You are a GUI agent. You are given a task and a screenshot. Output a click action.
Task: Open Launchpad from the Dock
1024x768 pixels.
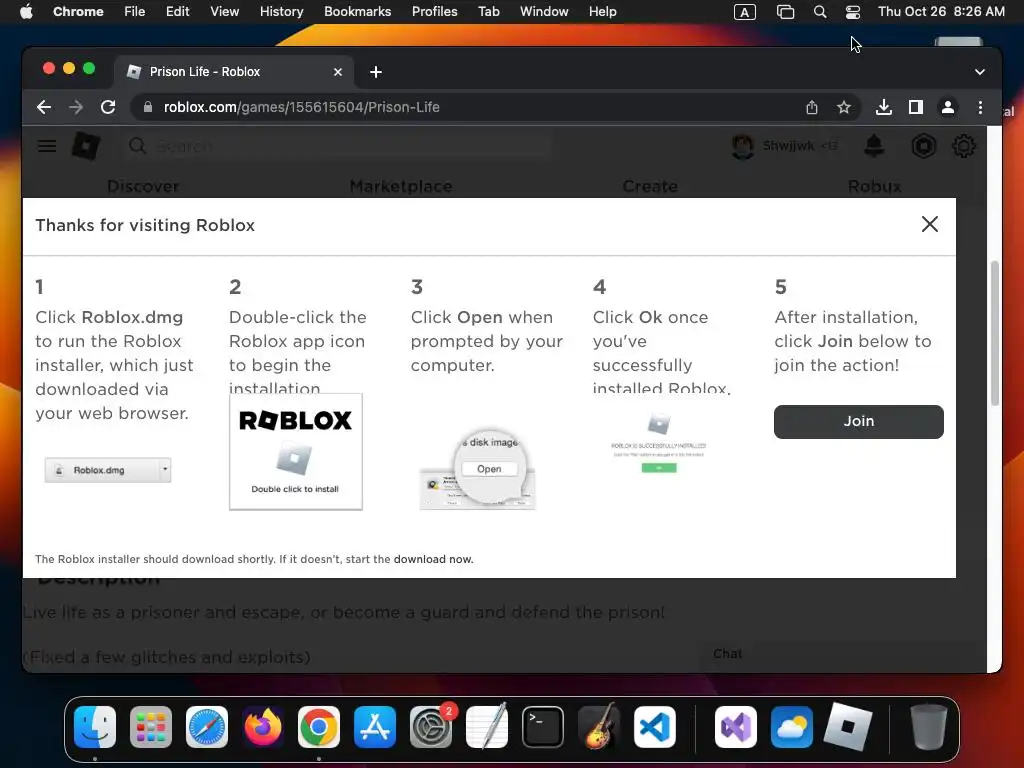coord(151,727)
